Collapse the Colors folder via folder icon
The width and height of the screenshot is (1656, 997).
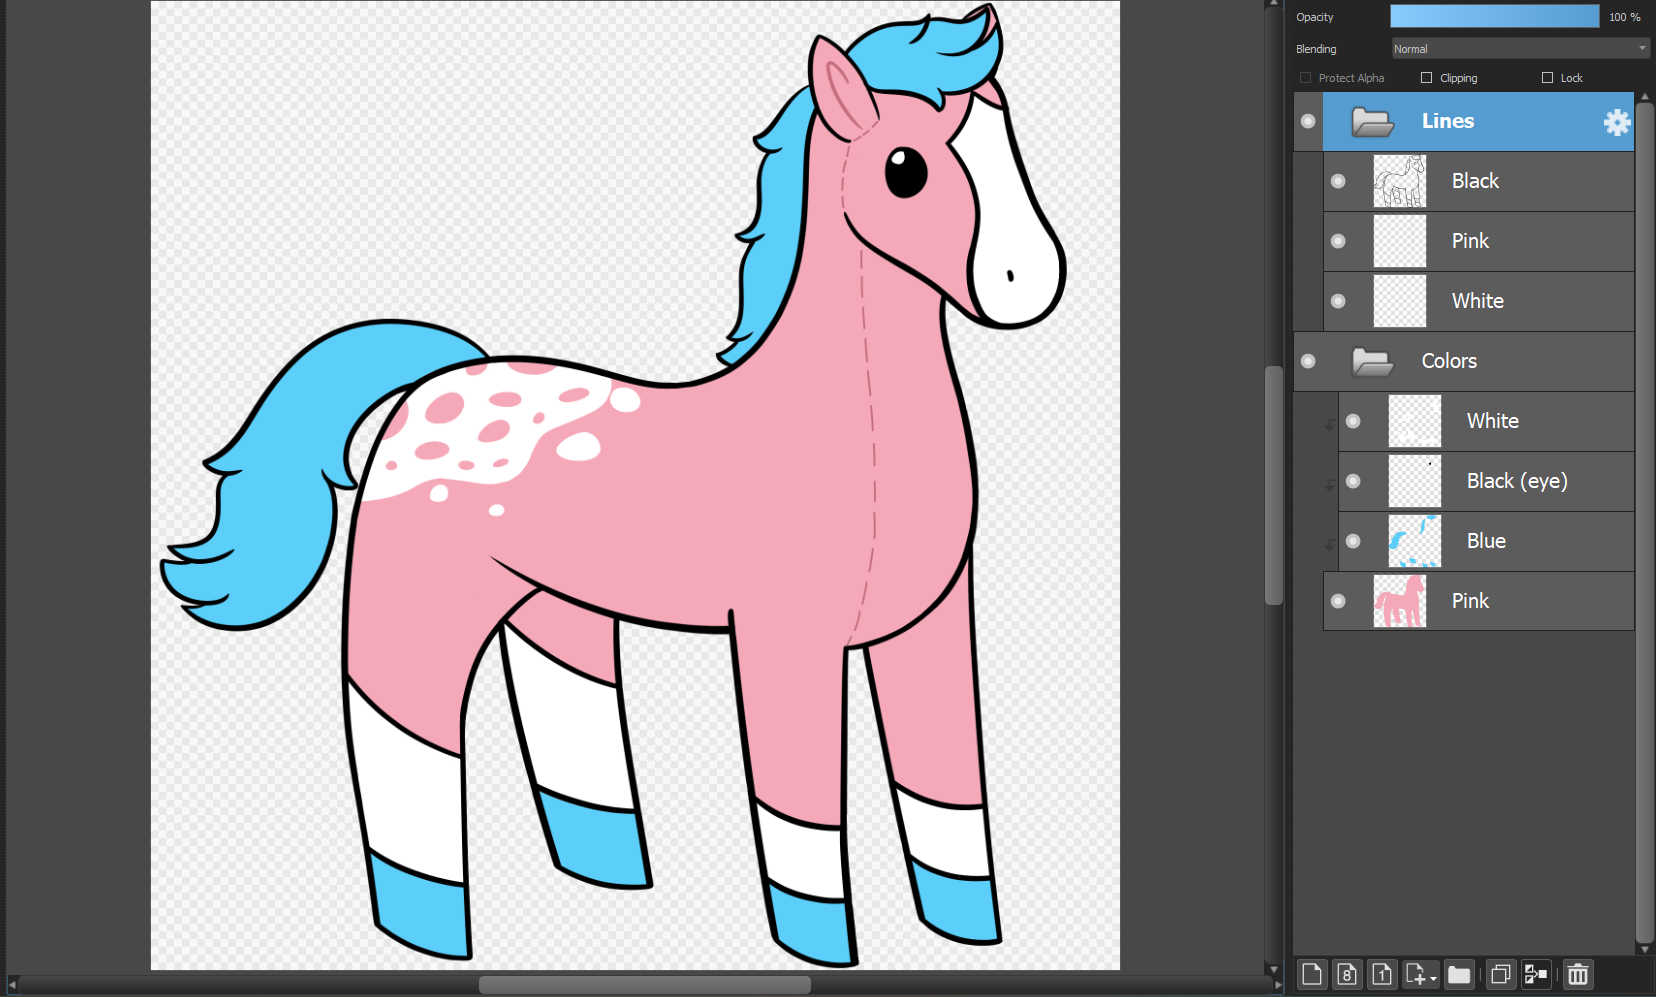click(1372, 362)
